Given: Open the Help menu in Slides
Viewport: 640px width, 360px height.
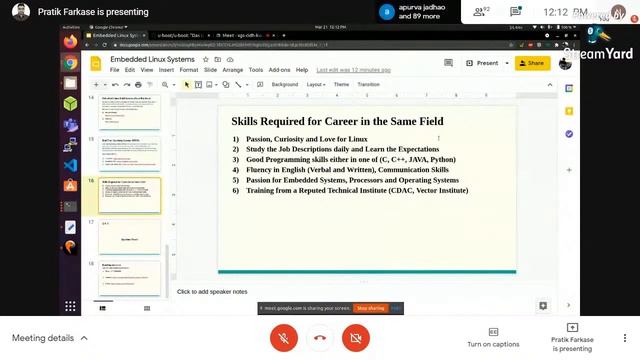Looking at the screenshot, I should click(x=302, y=70).
